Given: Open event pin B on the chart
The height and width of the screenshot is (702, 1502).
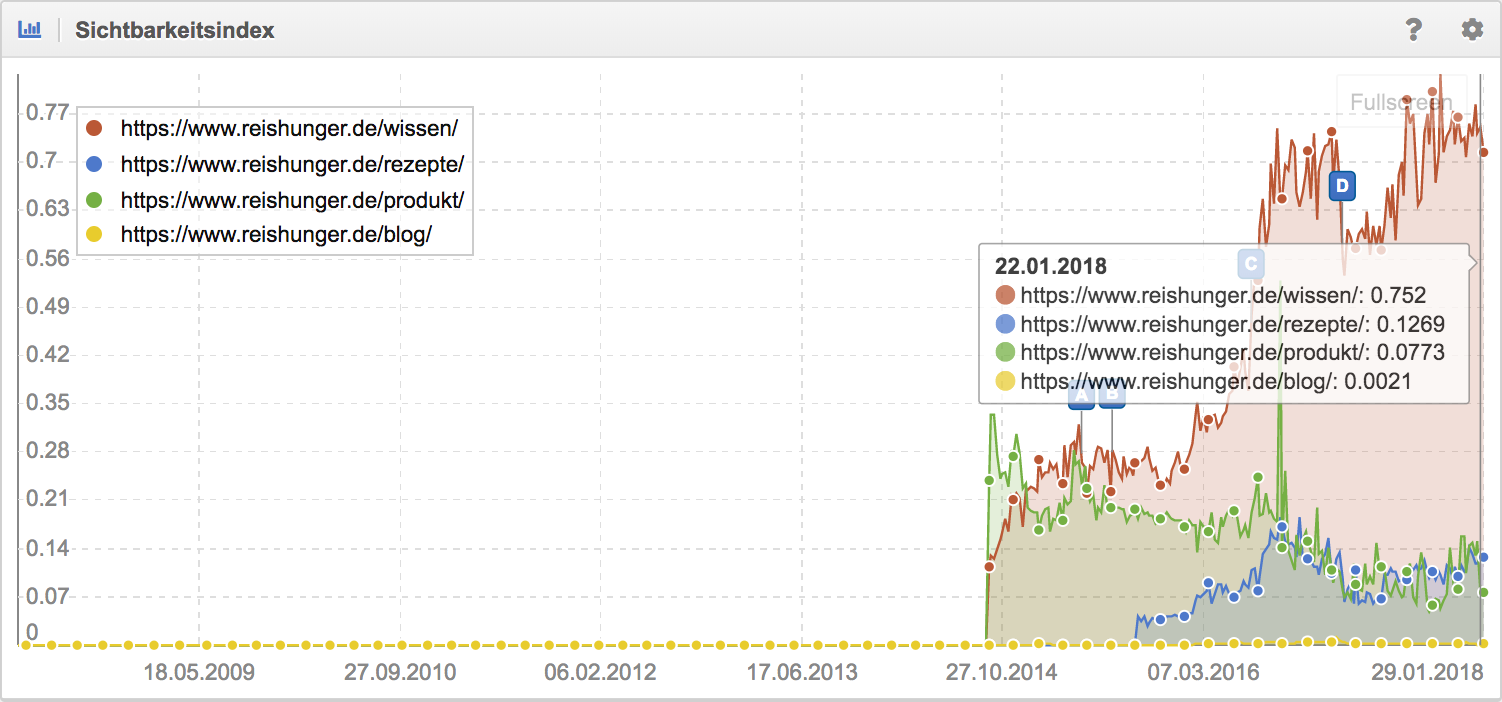Looking at the screenshot, I should 1112,396.
